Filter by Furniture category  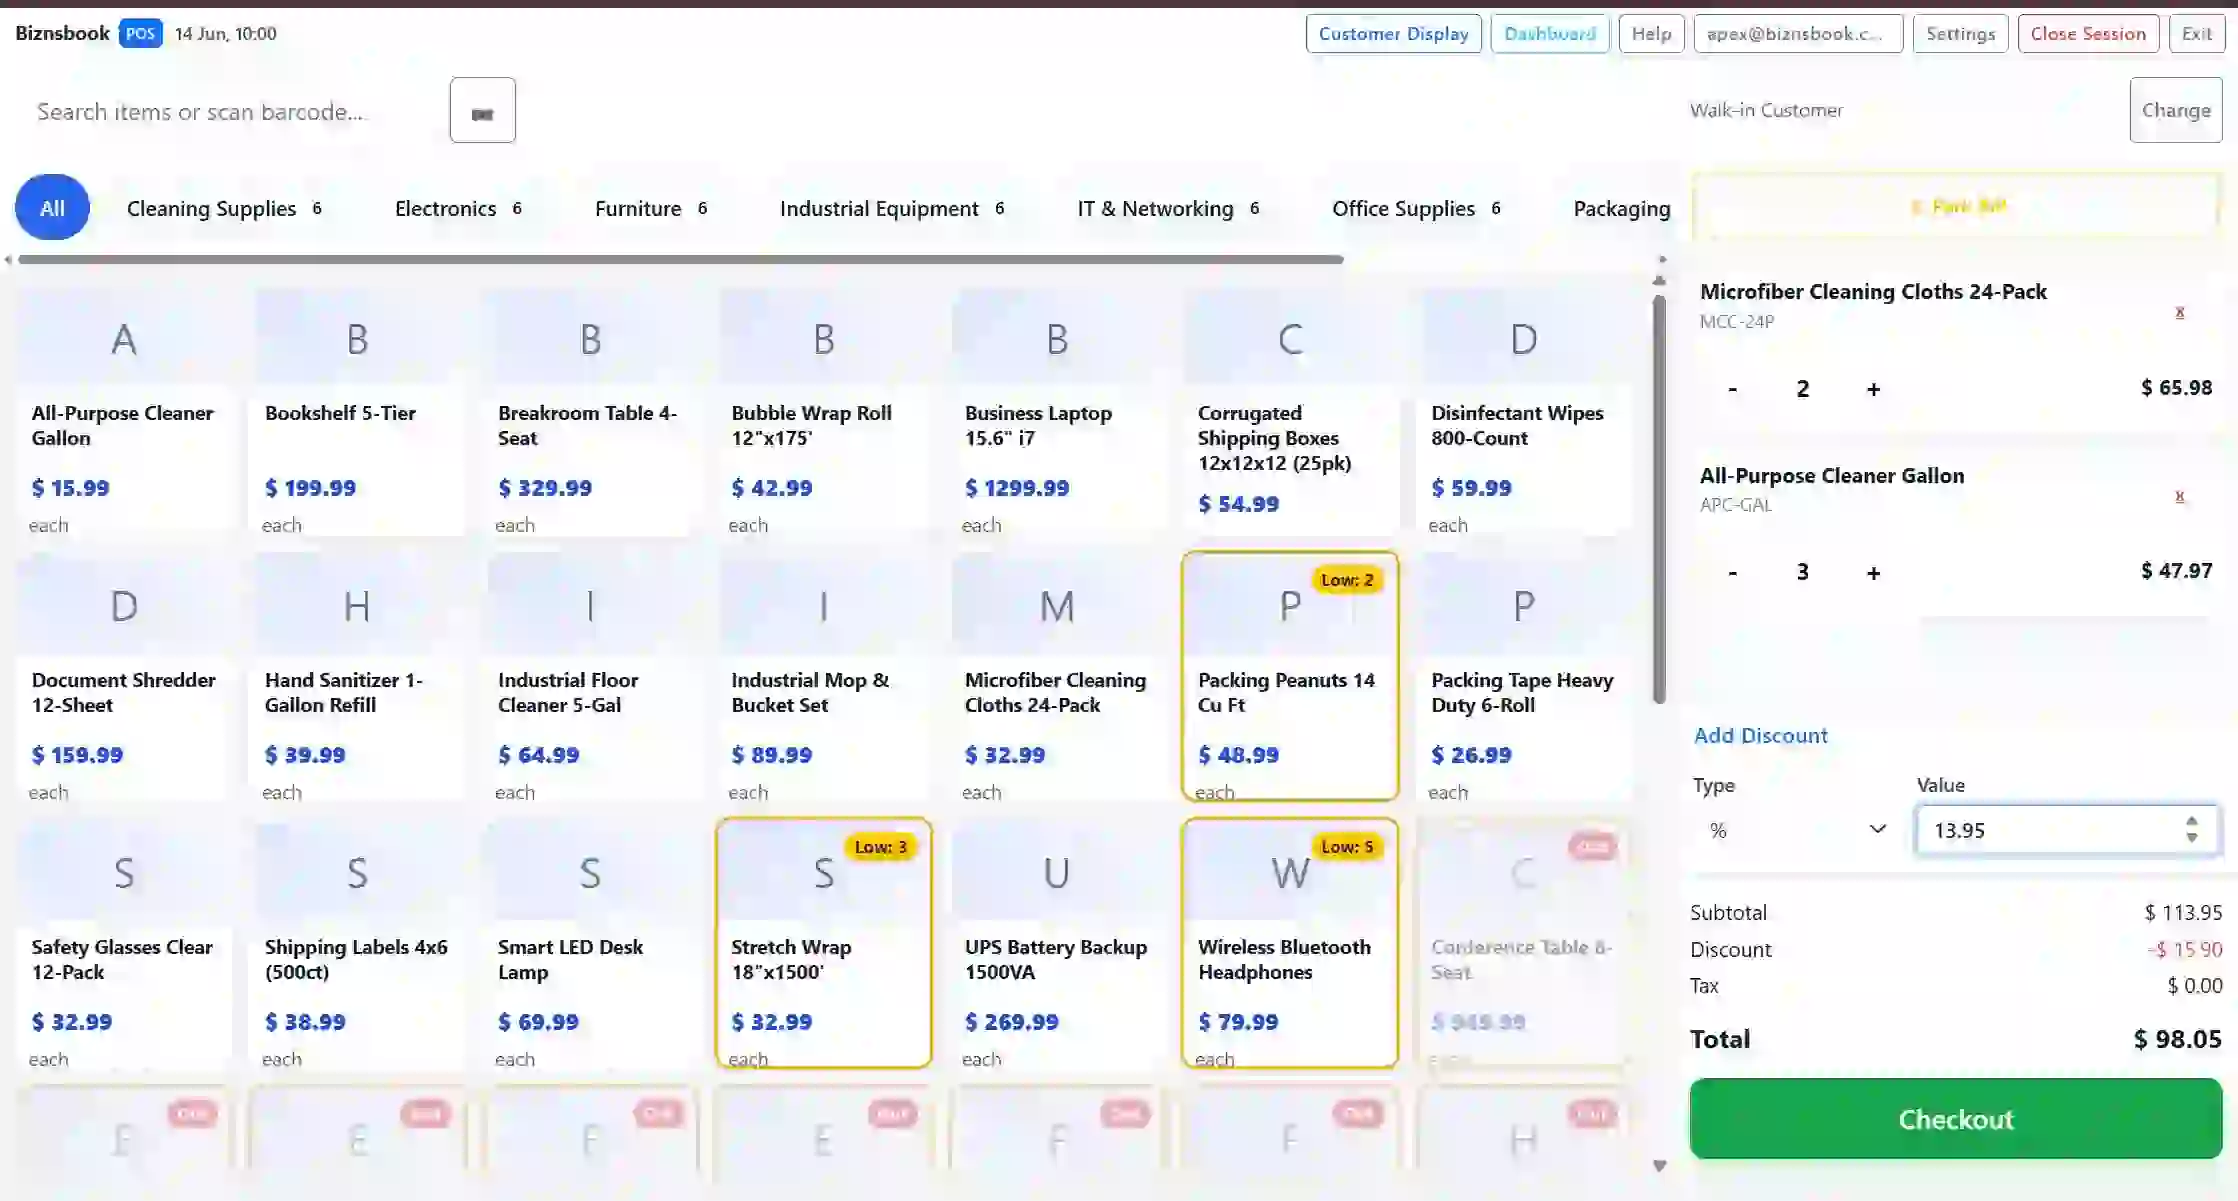pos(651,208)
